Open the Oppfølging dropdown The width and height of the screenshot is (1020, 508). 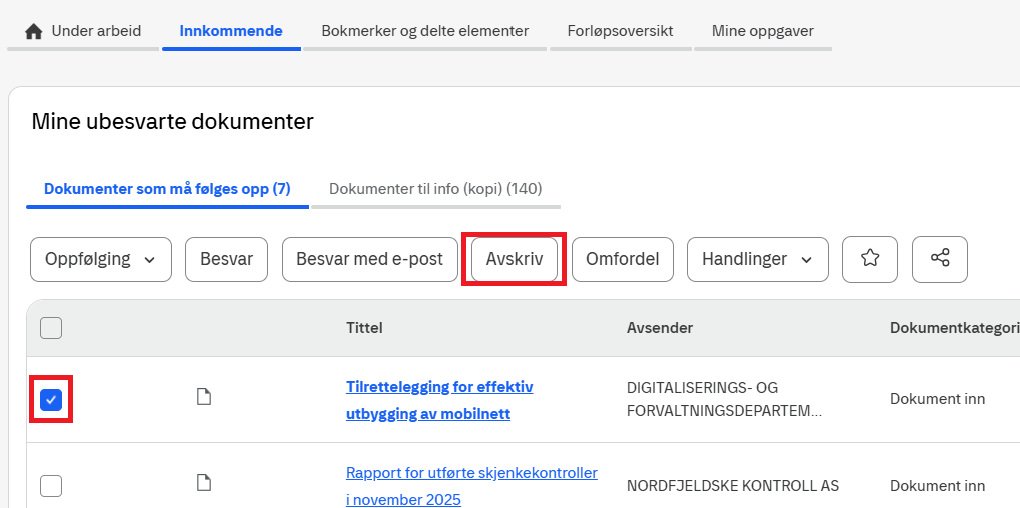click(x=101, y=259)
